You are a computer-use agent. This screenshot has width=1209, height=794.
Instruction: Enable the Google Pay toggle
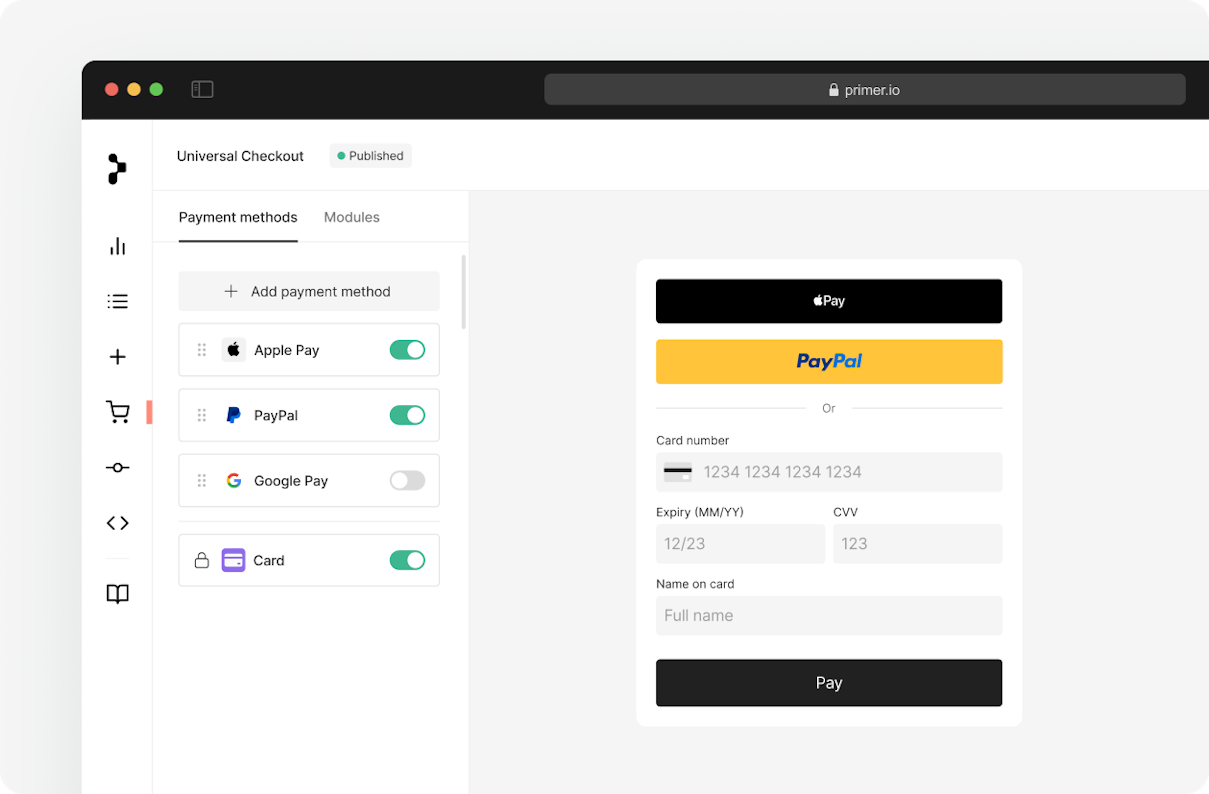point(407,481)
